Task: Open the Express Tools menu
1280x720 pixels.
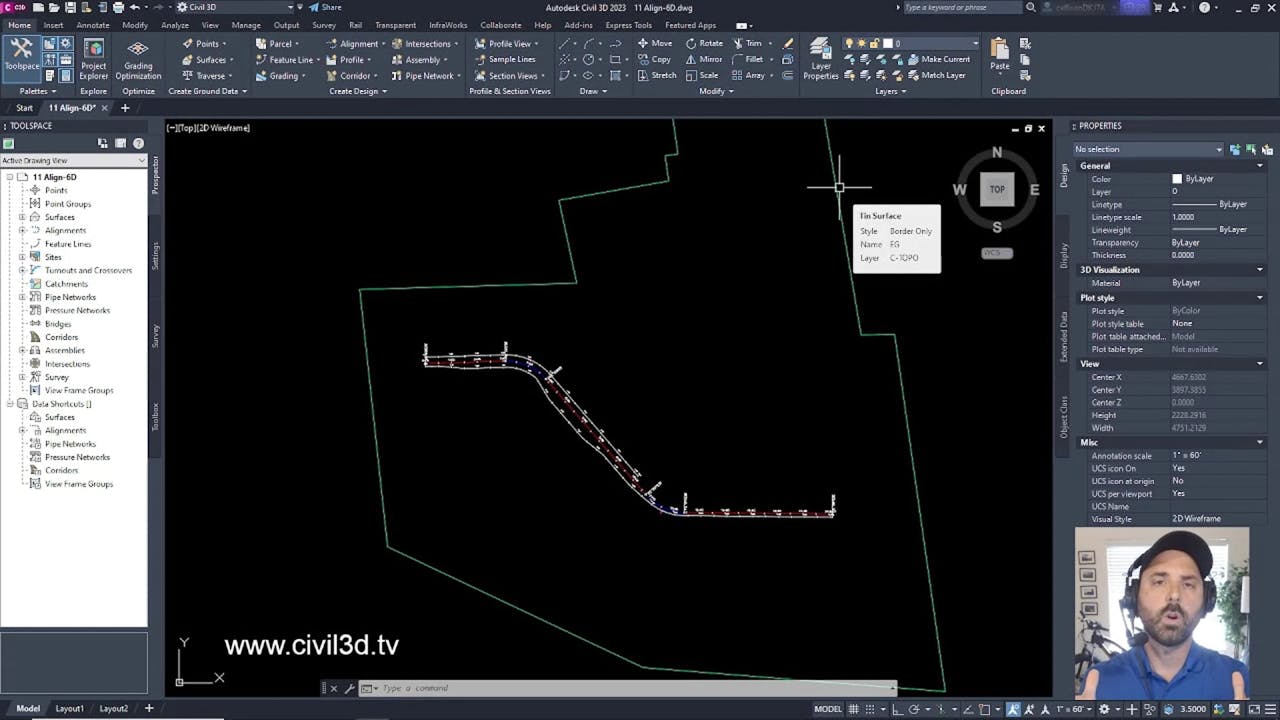Action: (x=628, y=25)
